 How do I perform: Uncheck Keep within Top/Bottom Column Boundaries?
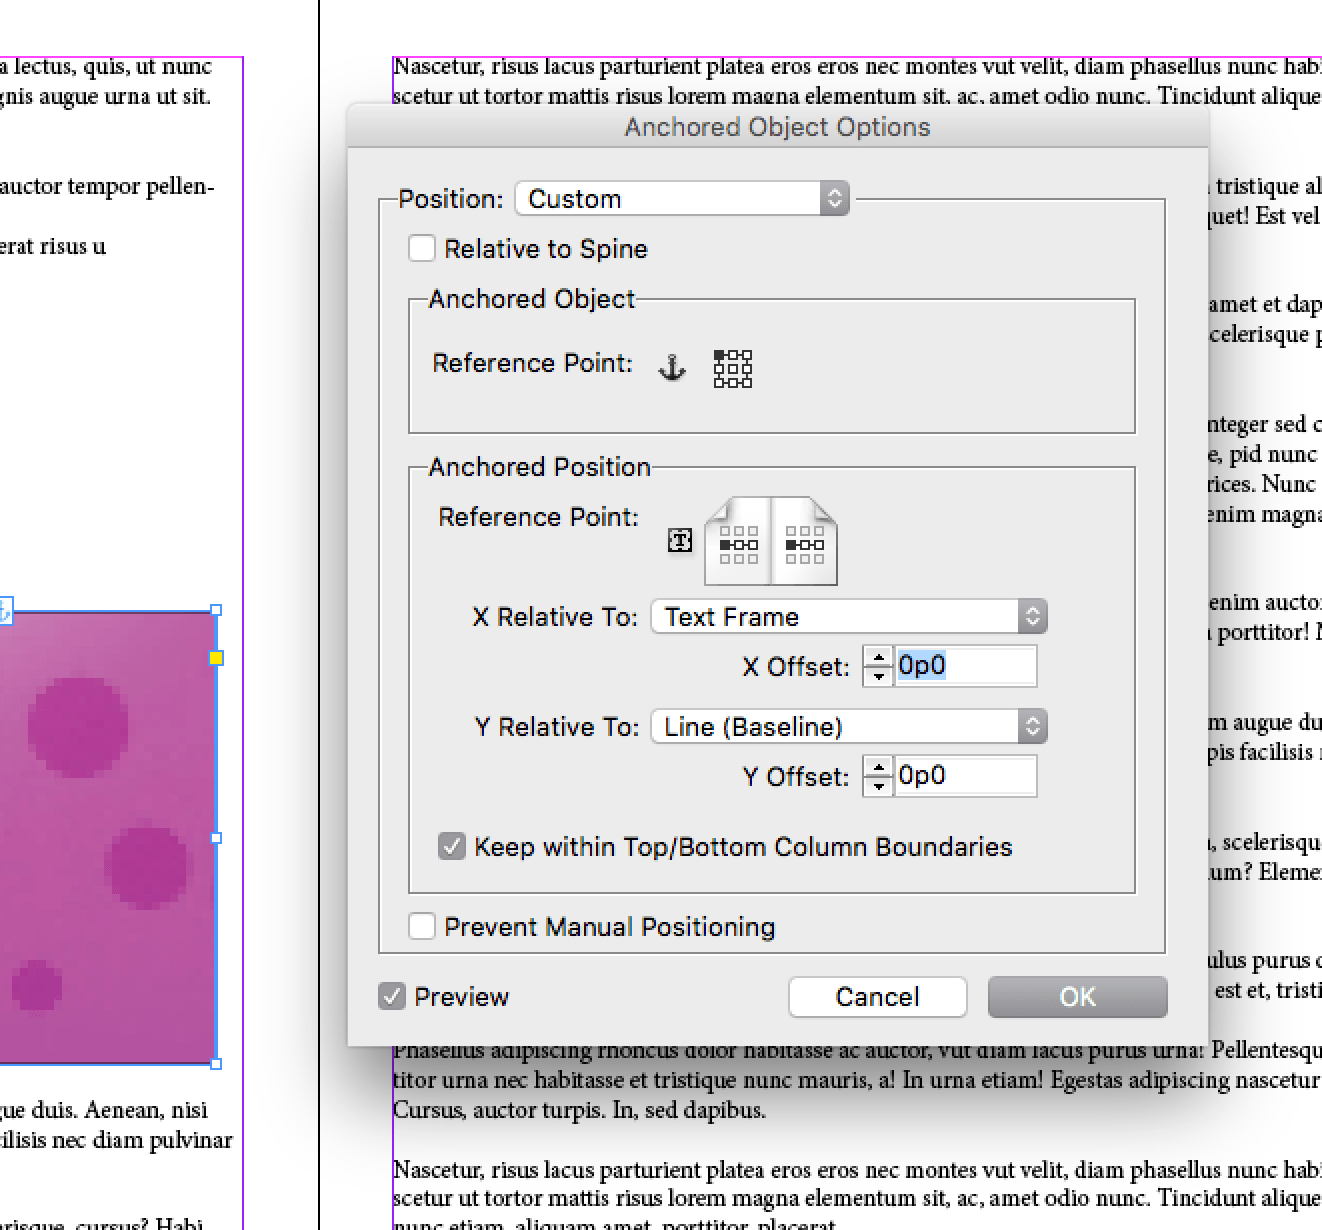point(451,846)
